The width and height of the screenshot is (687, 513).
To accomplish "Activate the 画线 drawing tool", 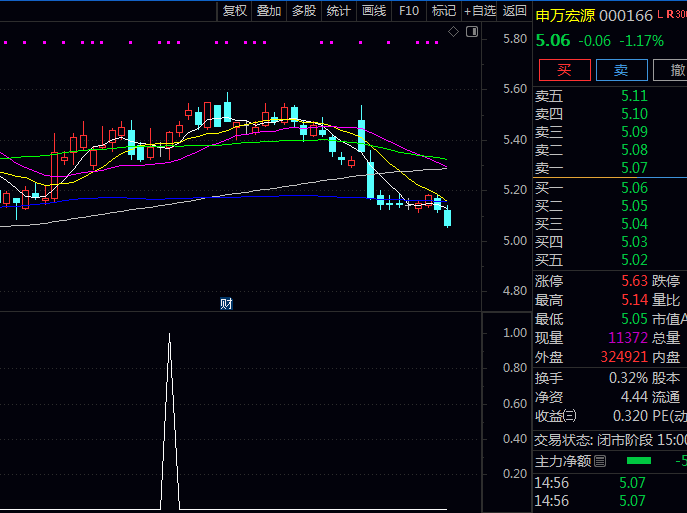I will pos(374,11).
